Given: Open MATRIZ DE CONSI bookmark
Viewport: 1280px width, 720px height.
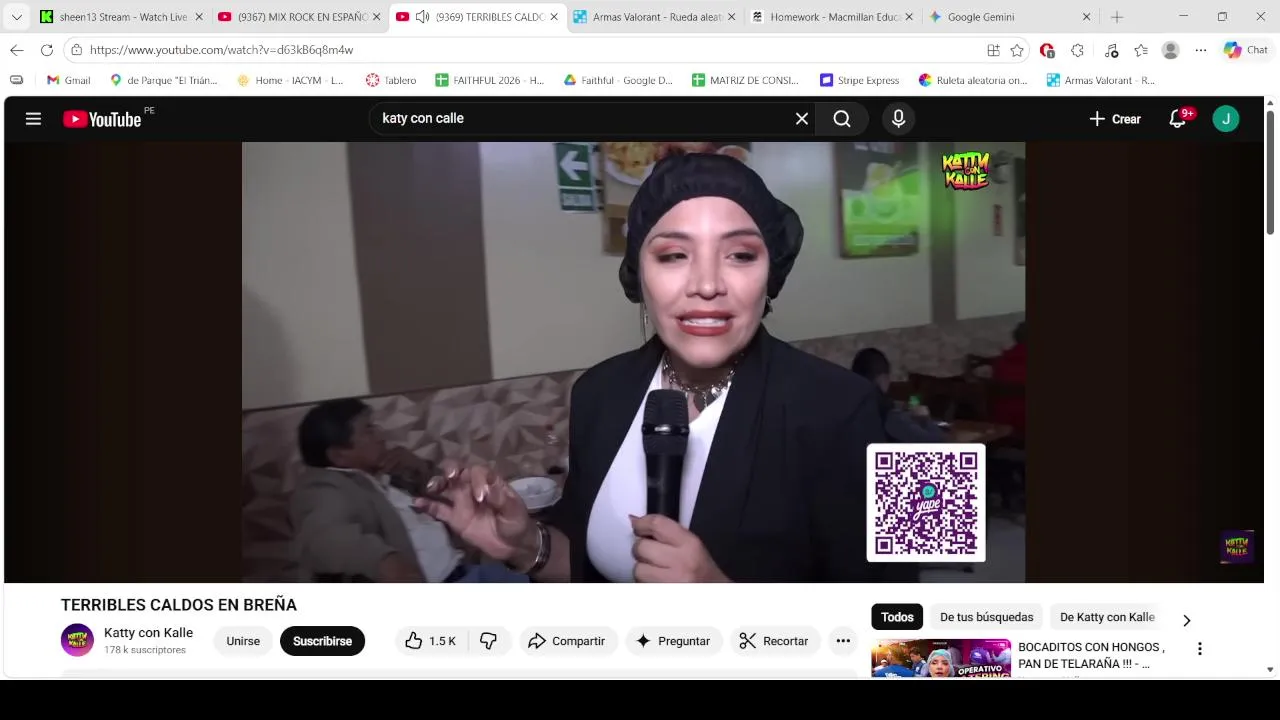Looking at the screenshot, I should click(x=745, y=80).
